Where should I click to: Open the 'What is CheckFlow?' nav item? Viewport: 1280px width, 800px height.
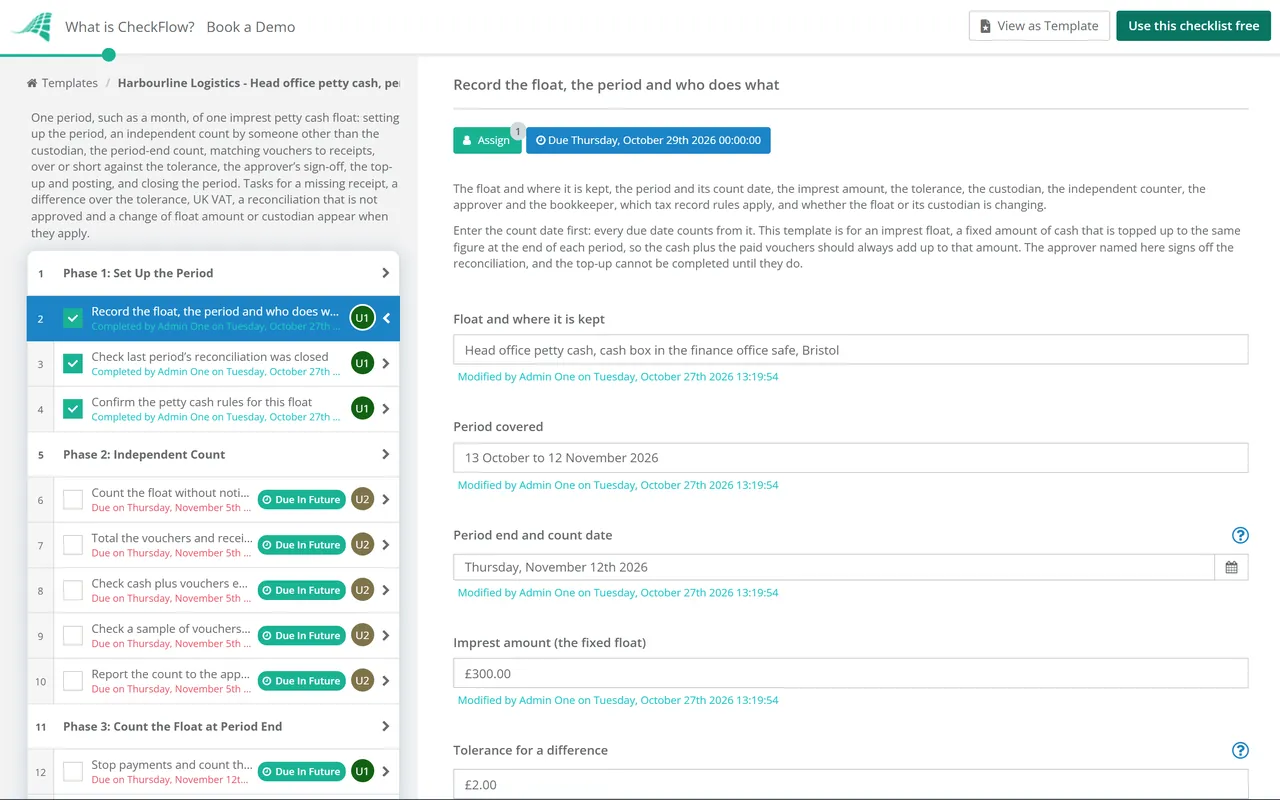tap(130, 27)
